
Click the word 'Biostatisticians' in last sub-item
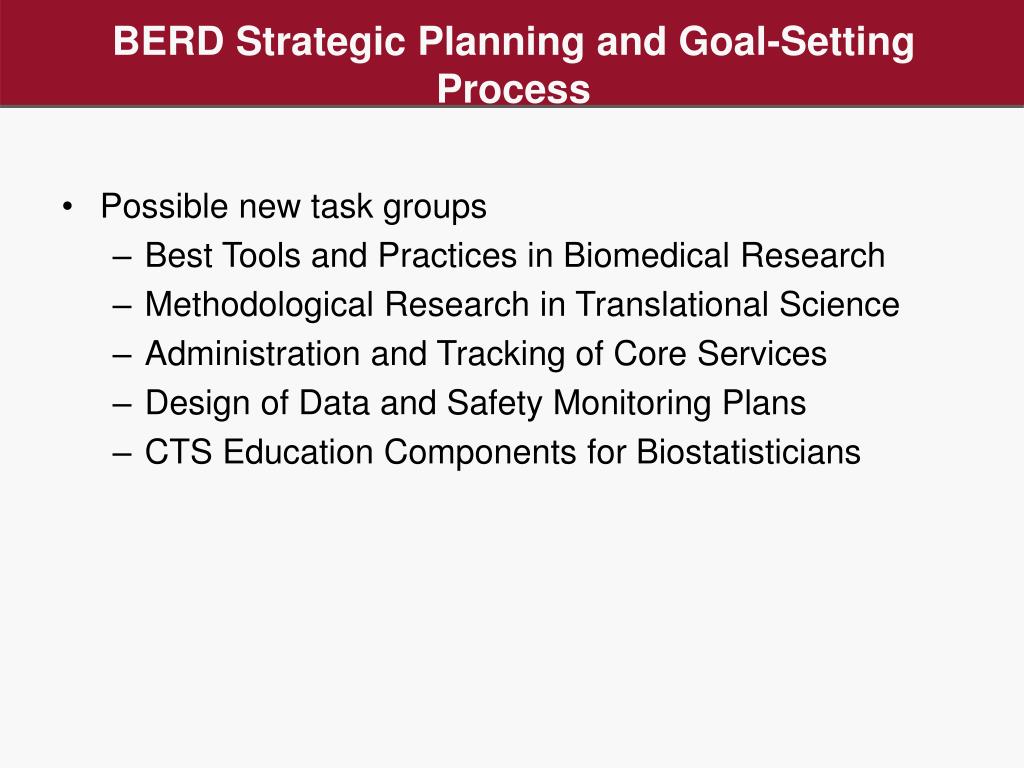tap(748, 452)
